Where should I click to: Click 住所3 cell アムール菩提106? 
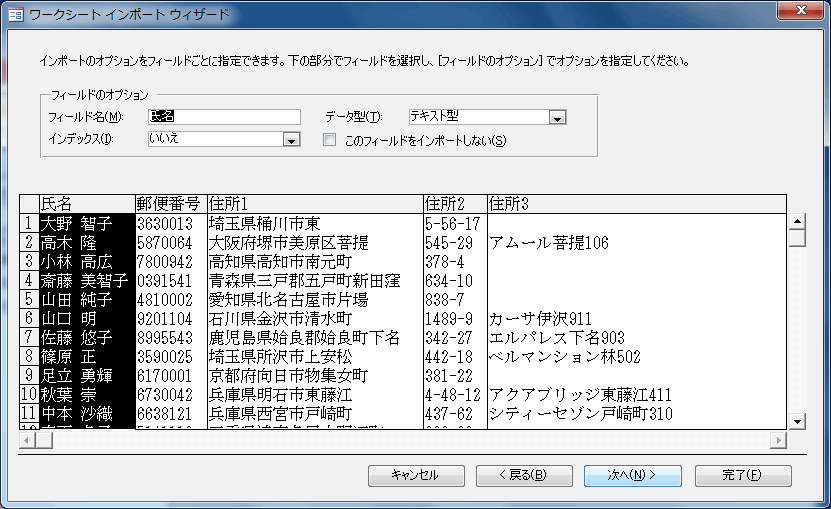point(636,242)
